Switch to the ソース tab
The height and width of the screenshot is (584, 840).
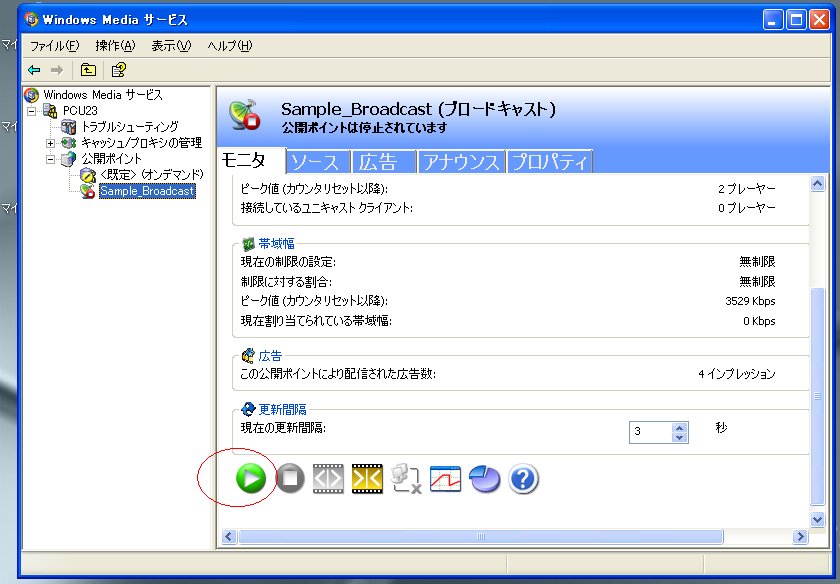click(x=318, y=162)
